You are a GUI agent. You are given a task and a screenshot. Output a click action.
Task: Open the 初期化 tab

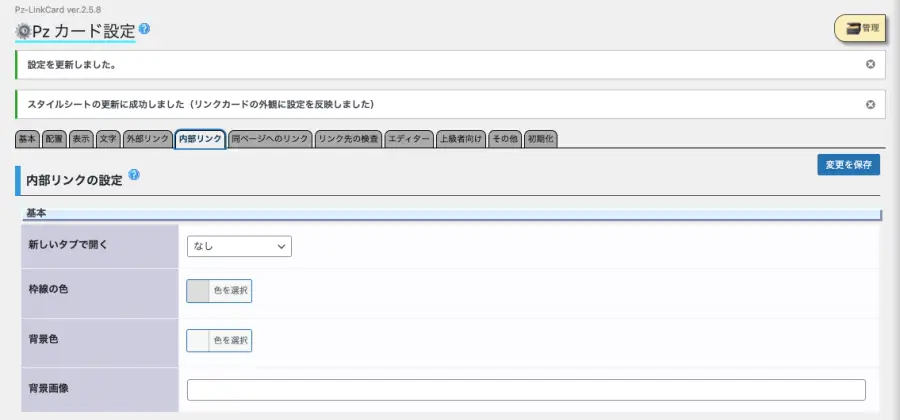[540, 139]
